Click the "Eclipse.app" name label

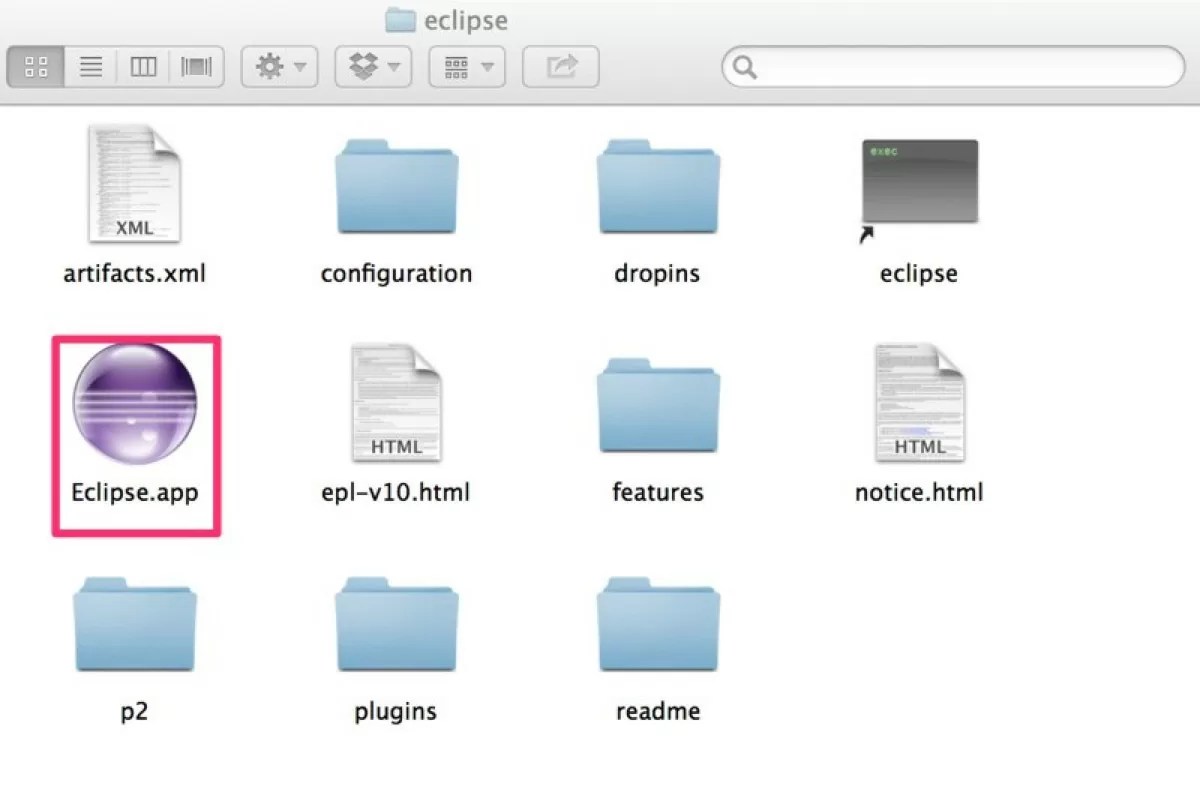pyautogui.click(x=135, y=493)
